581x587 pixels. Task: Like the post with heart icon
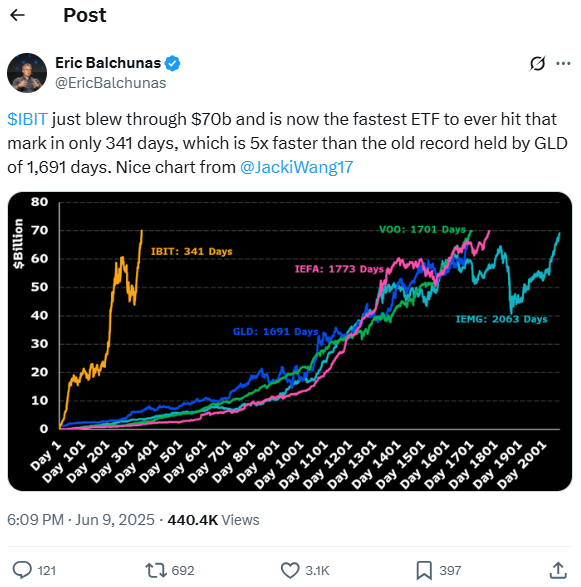[290, 570]
